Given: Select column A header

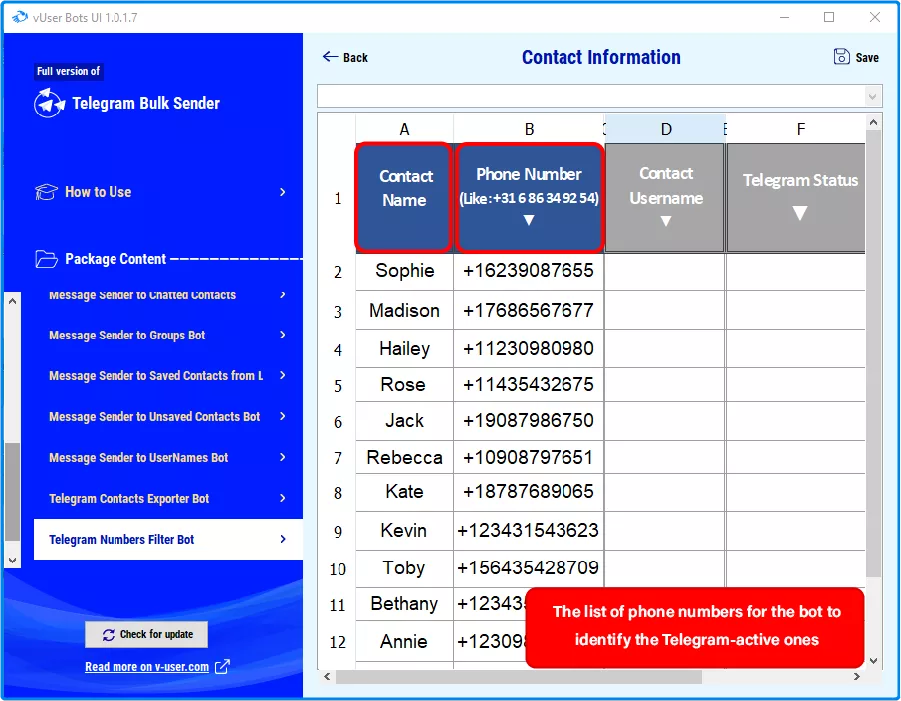Looking at the screenshot, I should [405, 129].
